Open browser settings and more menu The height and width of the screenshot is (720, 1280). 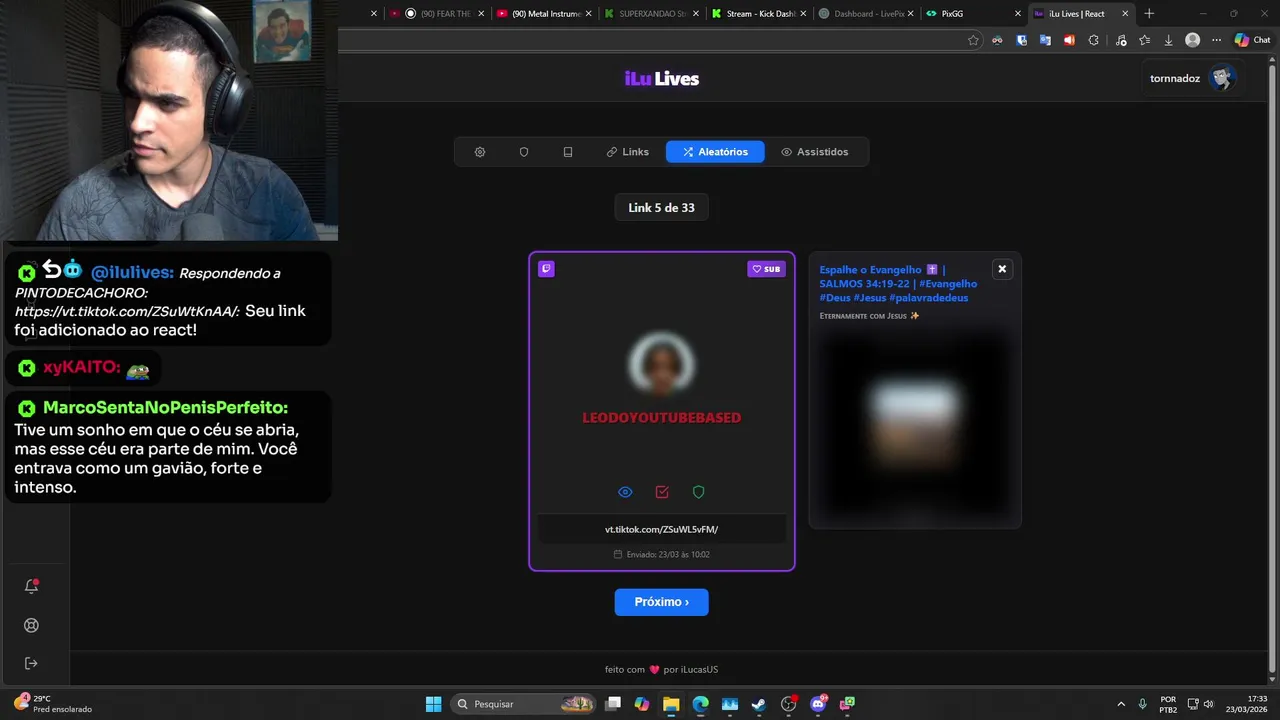(x=1216, y=40)
